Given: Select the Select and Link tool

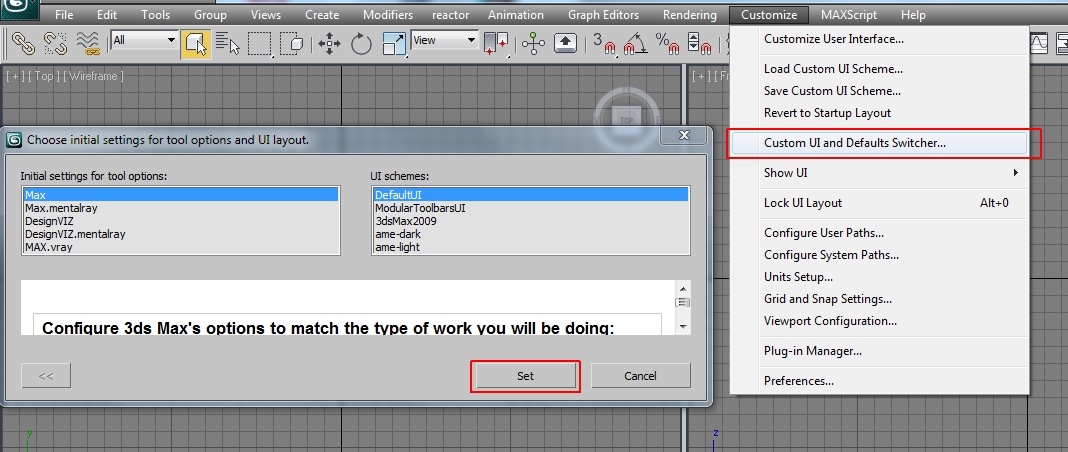Looking at the screenshot, I should click(24, 44).
